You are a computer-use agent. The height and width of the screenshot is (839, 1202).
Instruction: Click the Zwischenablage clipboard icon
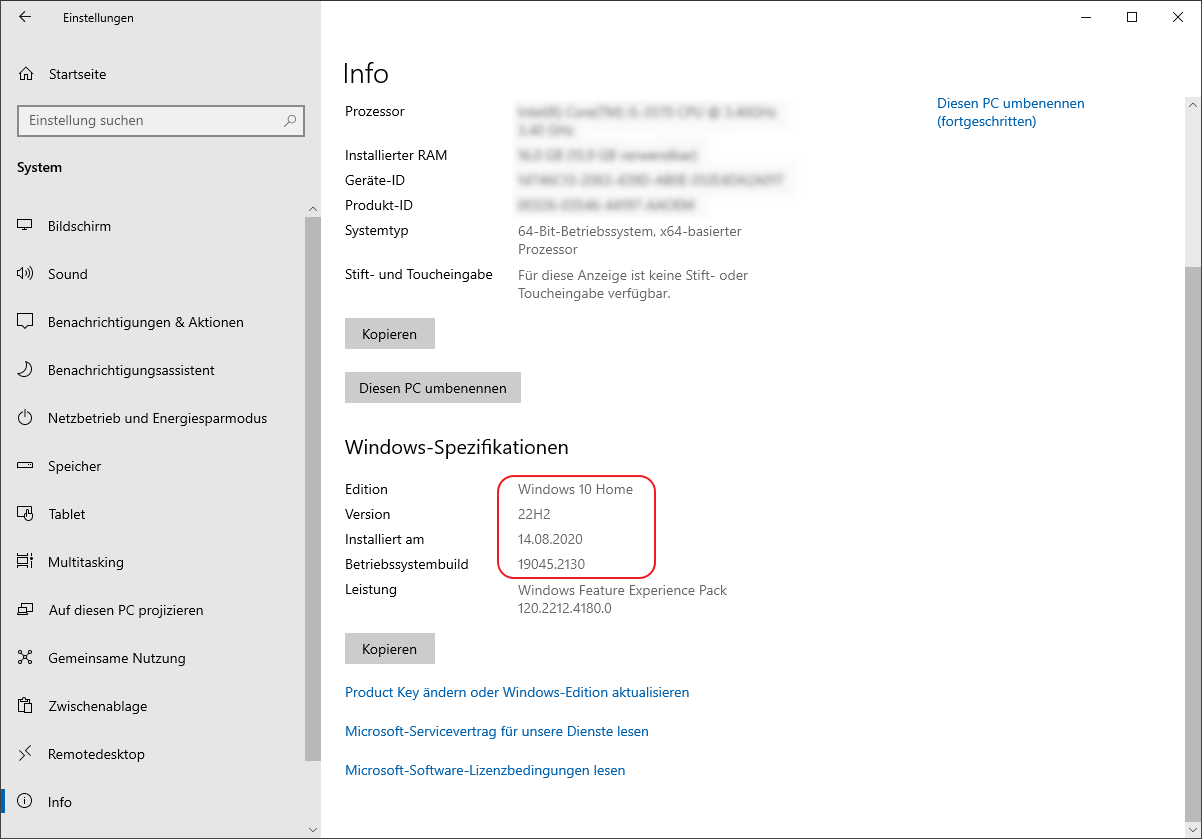point(26,706)
